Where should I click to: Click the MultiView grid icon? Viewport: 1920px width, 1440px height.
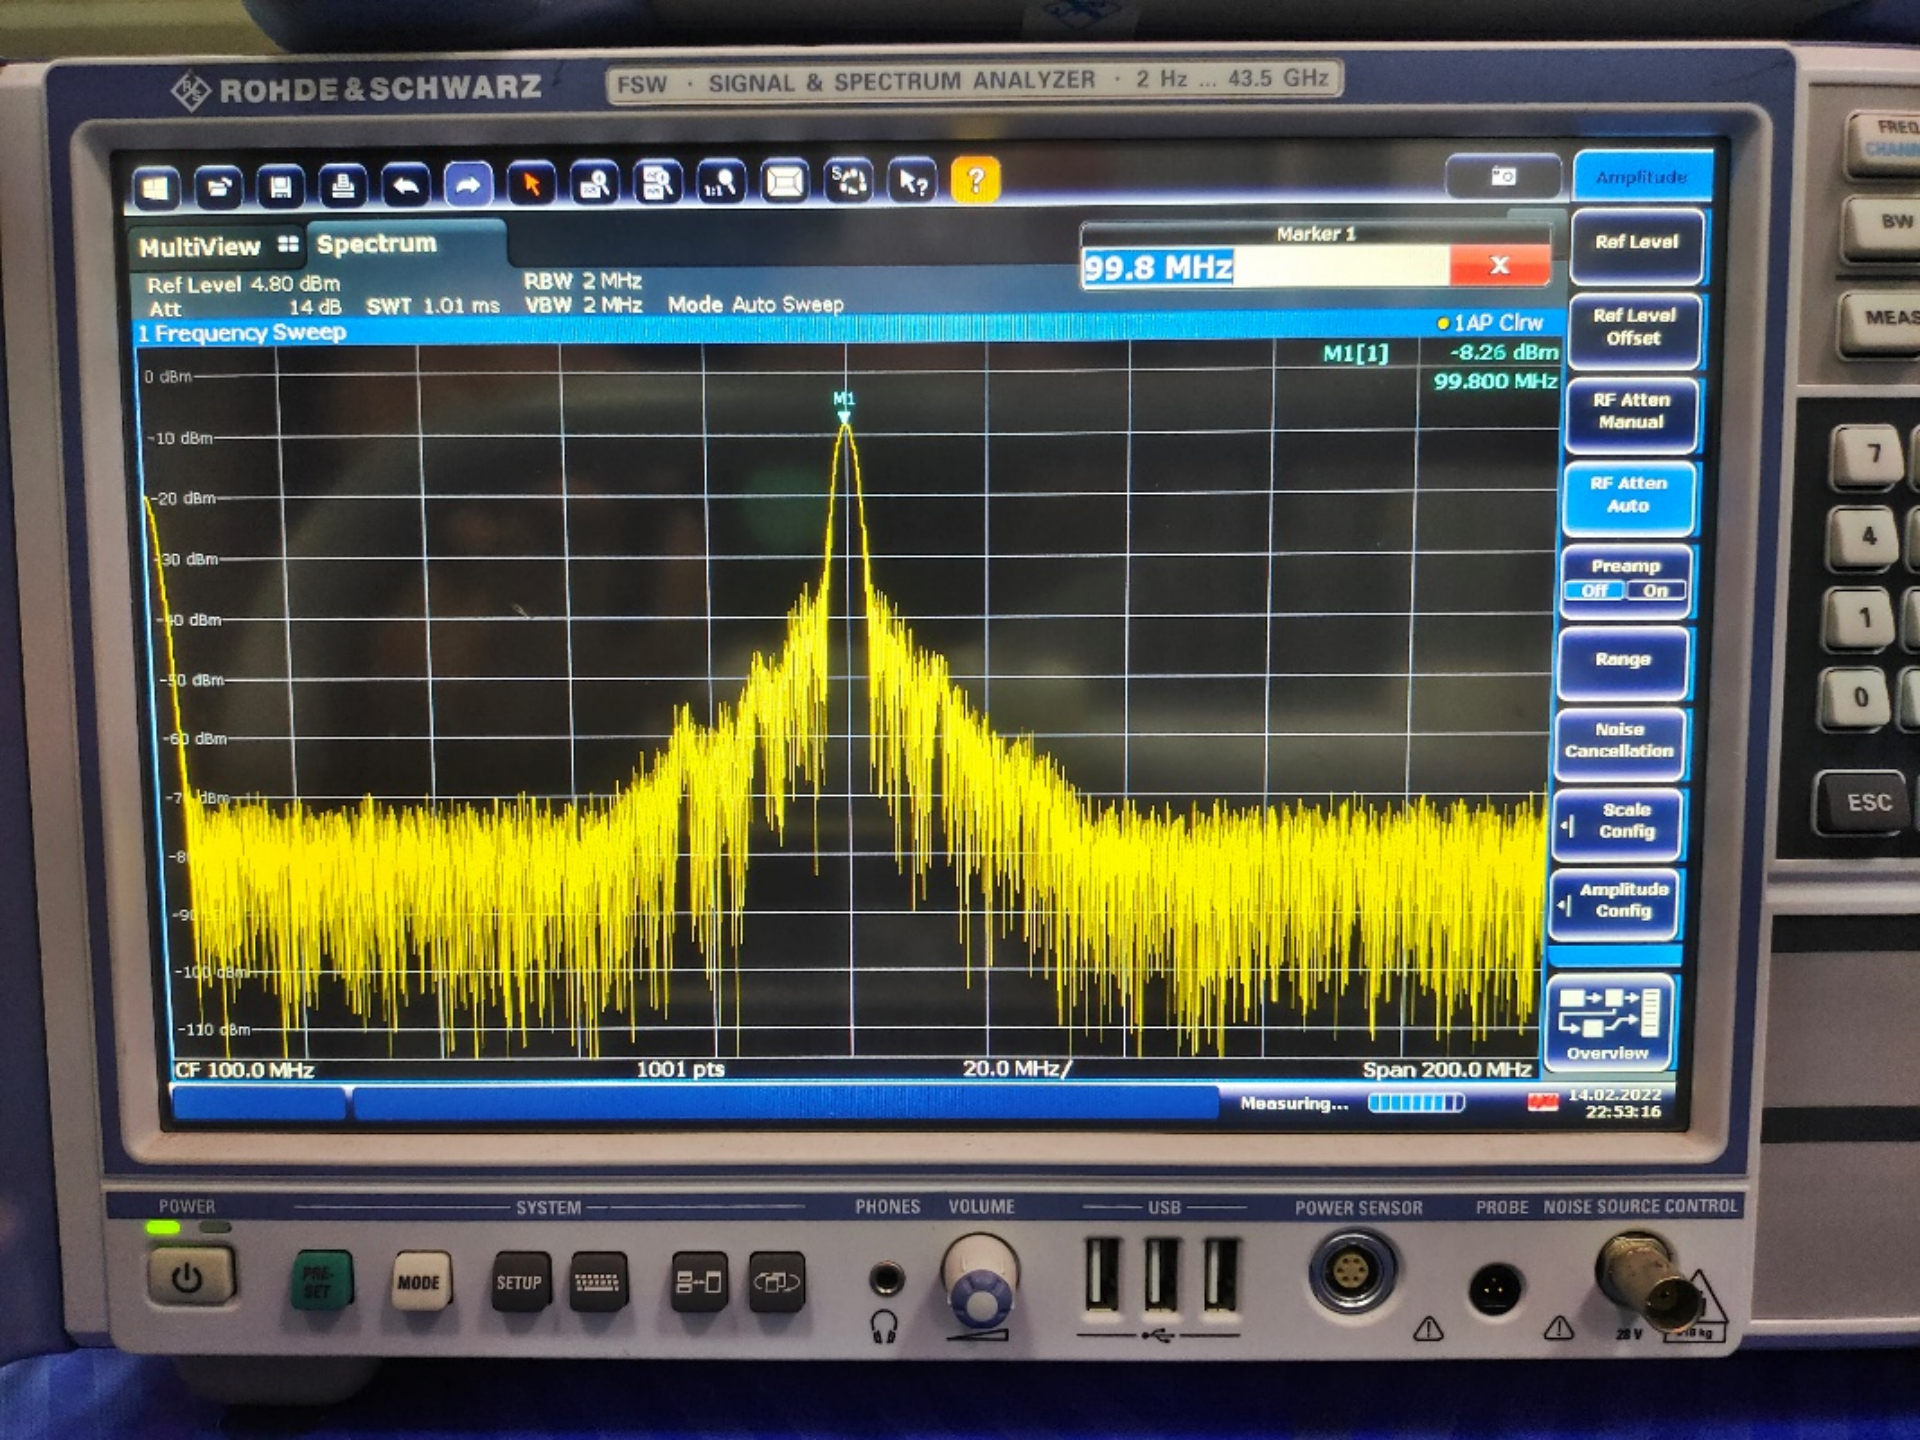tap(288, 244)
